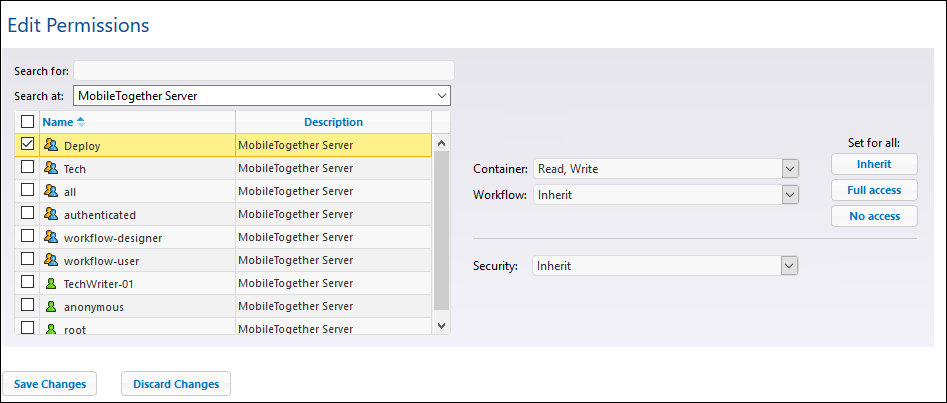Set all permissions to Full access

pos(873,190)
